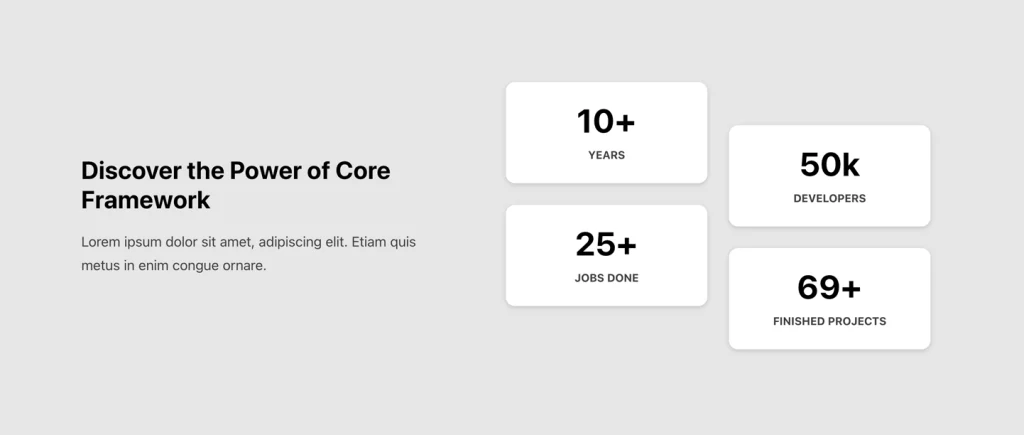Click the word "metus" in the paragraph
Viewport: 1024px width, 435px height.
pyautogui.click(x=100, y=266)
